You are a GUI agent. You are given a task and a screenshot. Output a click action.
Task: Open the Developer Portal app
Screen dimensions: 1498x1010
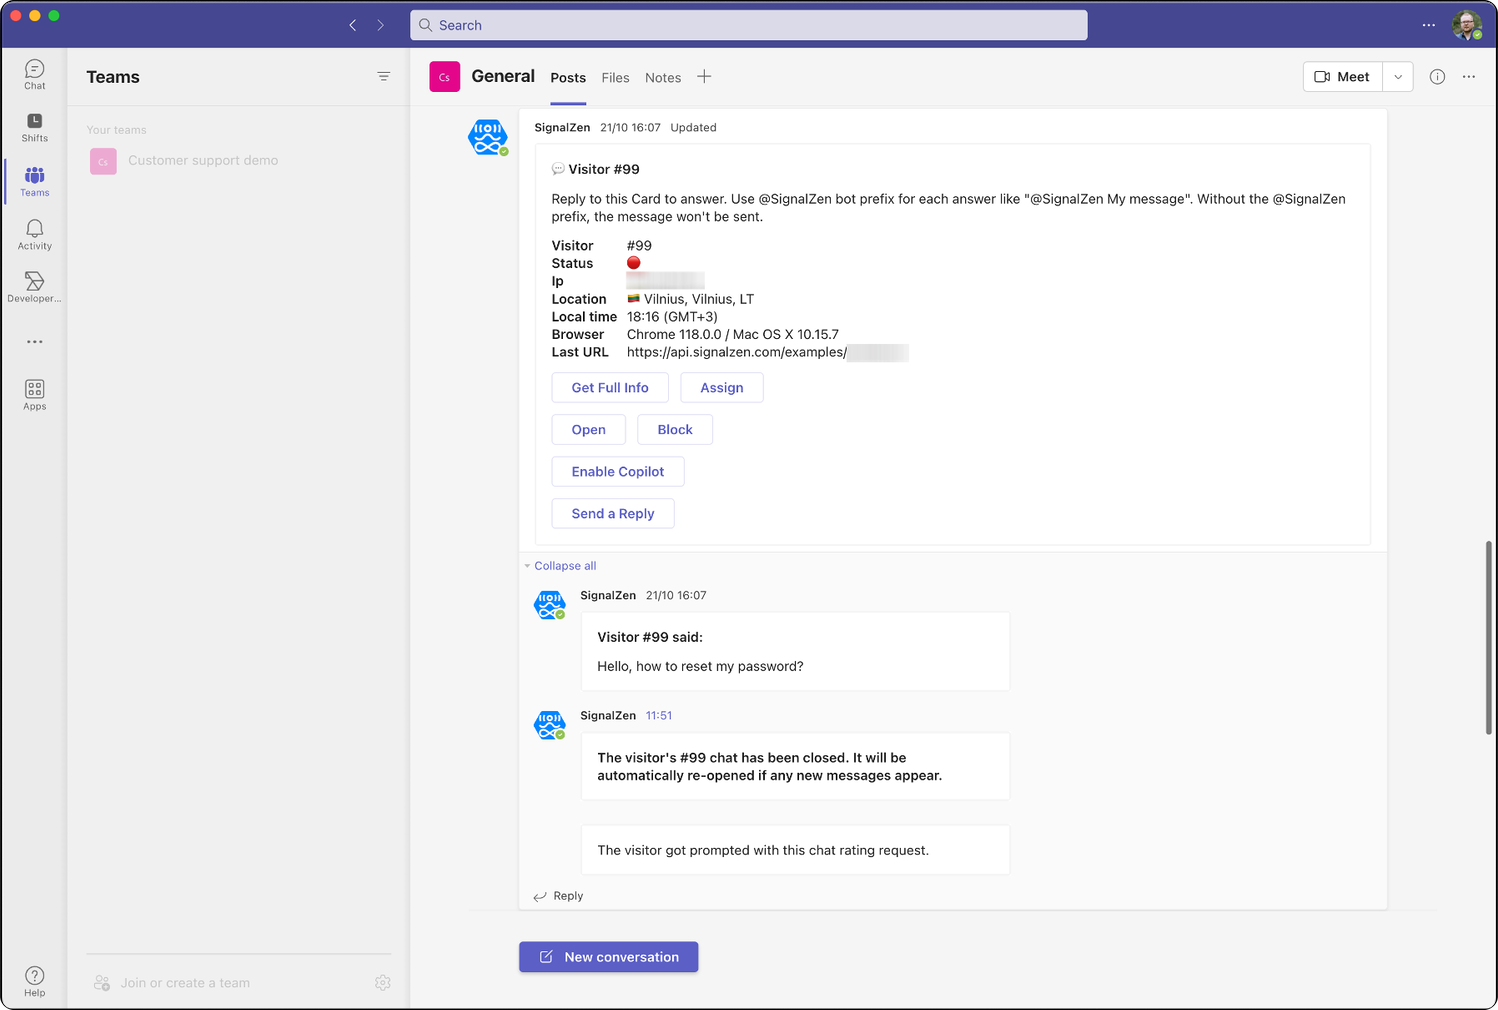35,288
